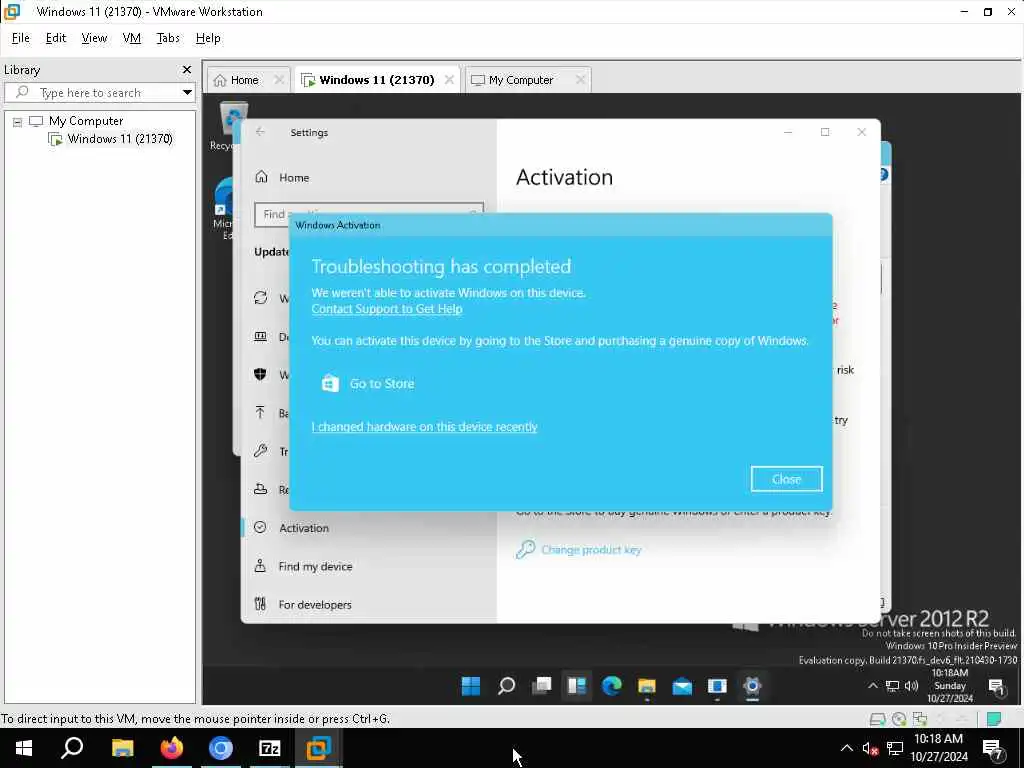
Task: Select the Settings gear in VM taskbar
Action: point(752,686)
